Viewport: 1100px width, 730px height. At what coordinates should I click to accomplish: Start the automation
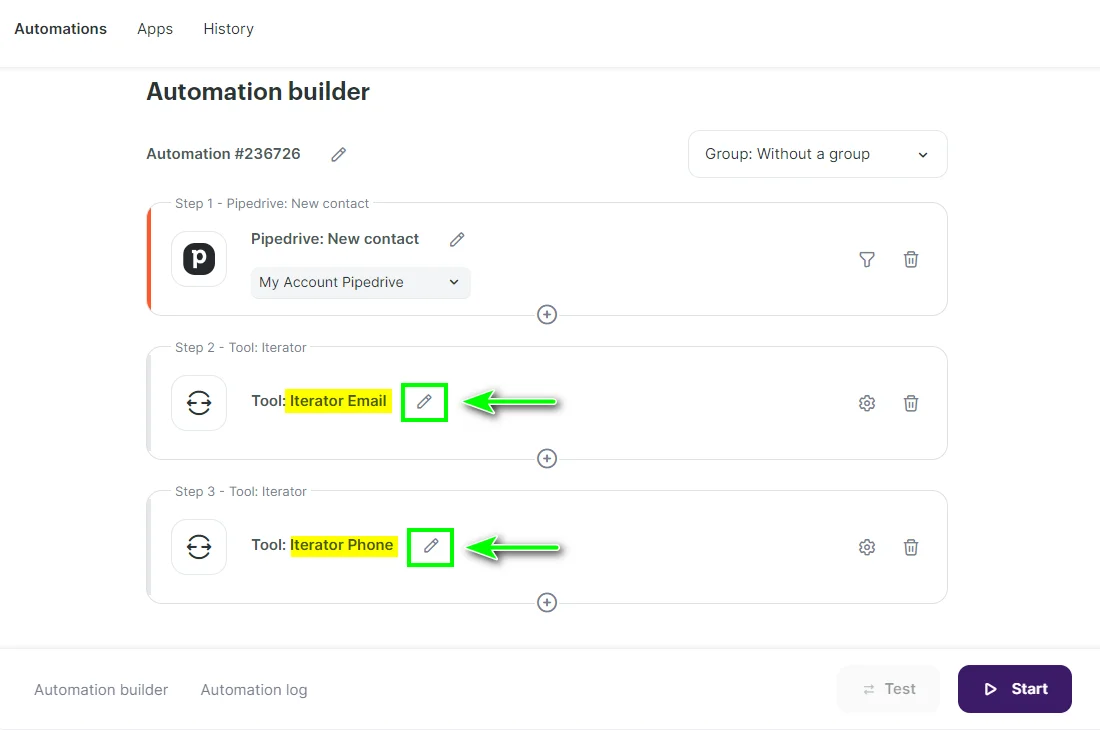pos(1014,689)
